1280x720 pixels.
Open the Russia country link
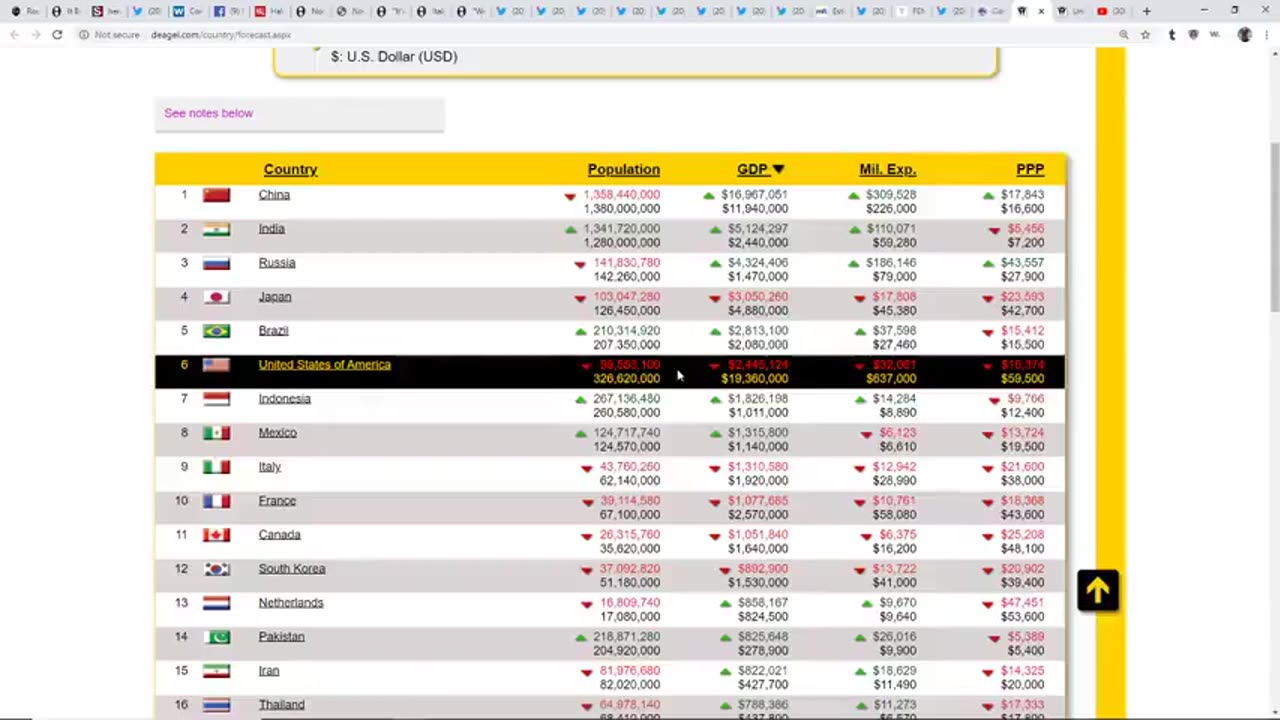[277, 263]
